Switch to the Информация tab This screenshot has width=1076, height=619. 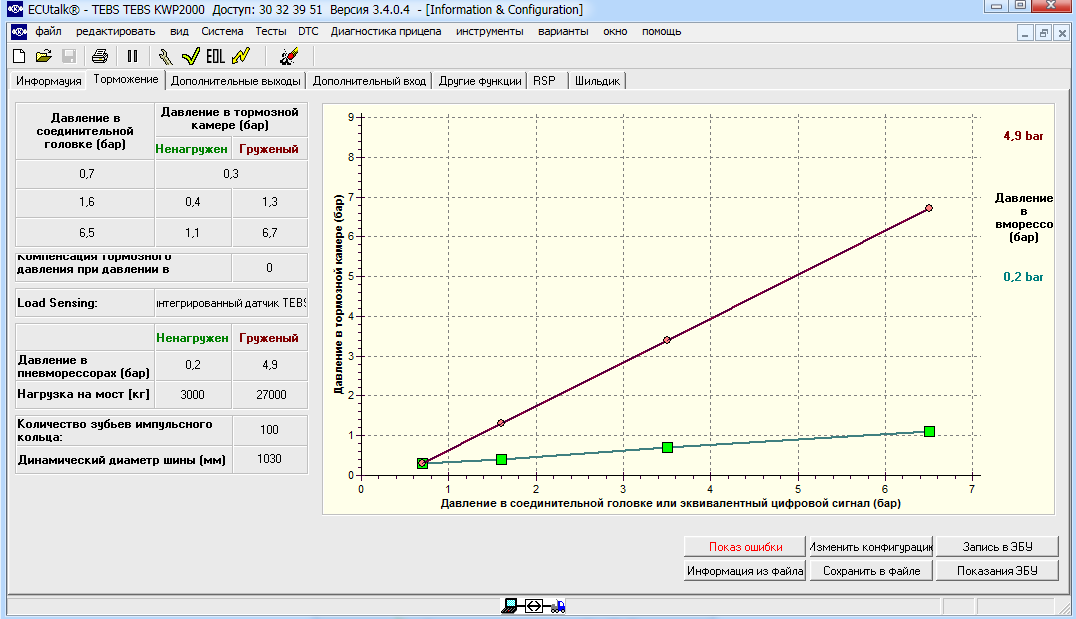point(48,81)
